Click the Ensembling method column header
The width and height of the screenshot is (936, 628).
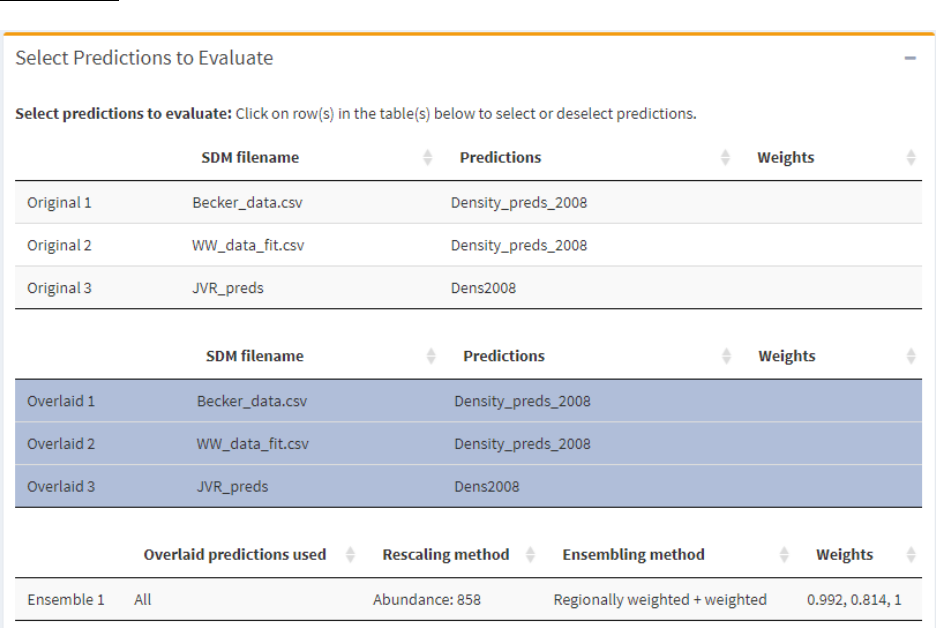(x=633, y=555)
